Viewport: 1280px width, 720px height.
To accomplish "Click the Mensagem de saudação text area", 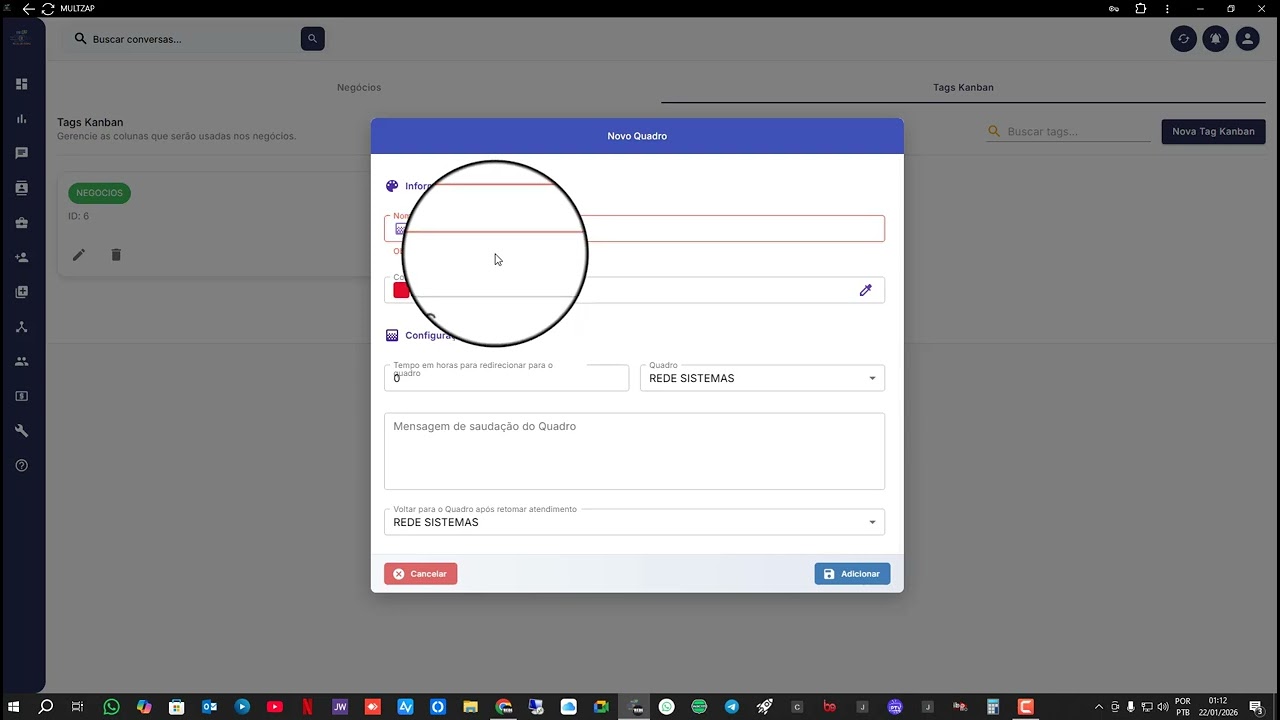I will click(634, 451).
